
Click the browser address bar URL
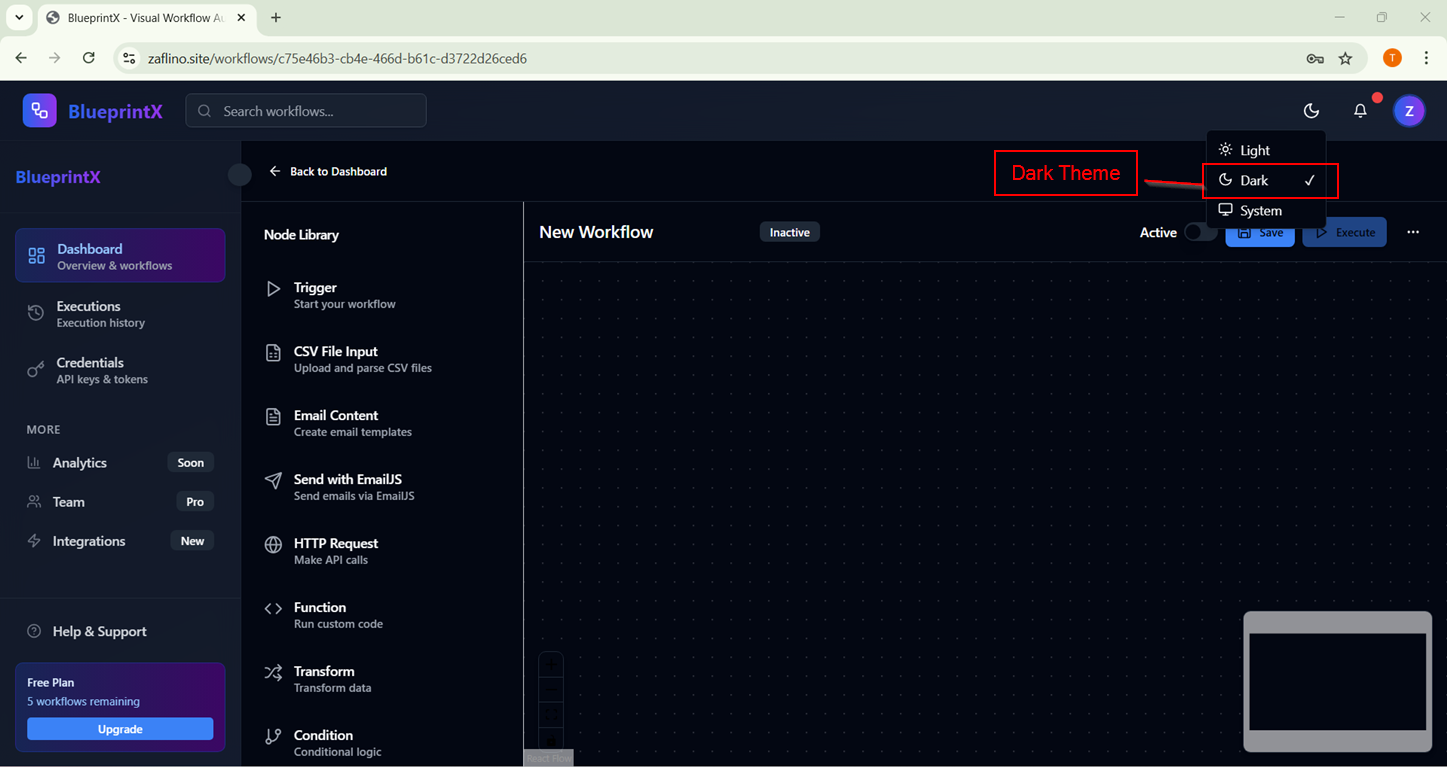tap(337, 58)
